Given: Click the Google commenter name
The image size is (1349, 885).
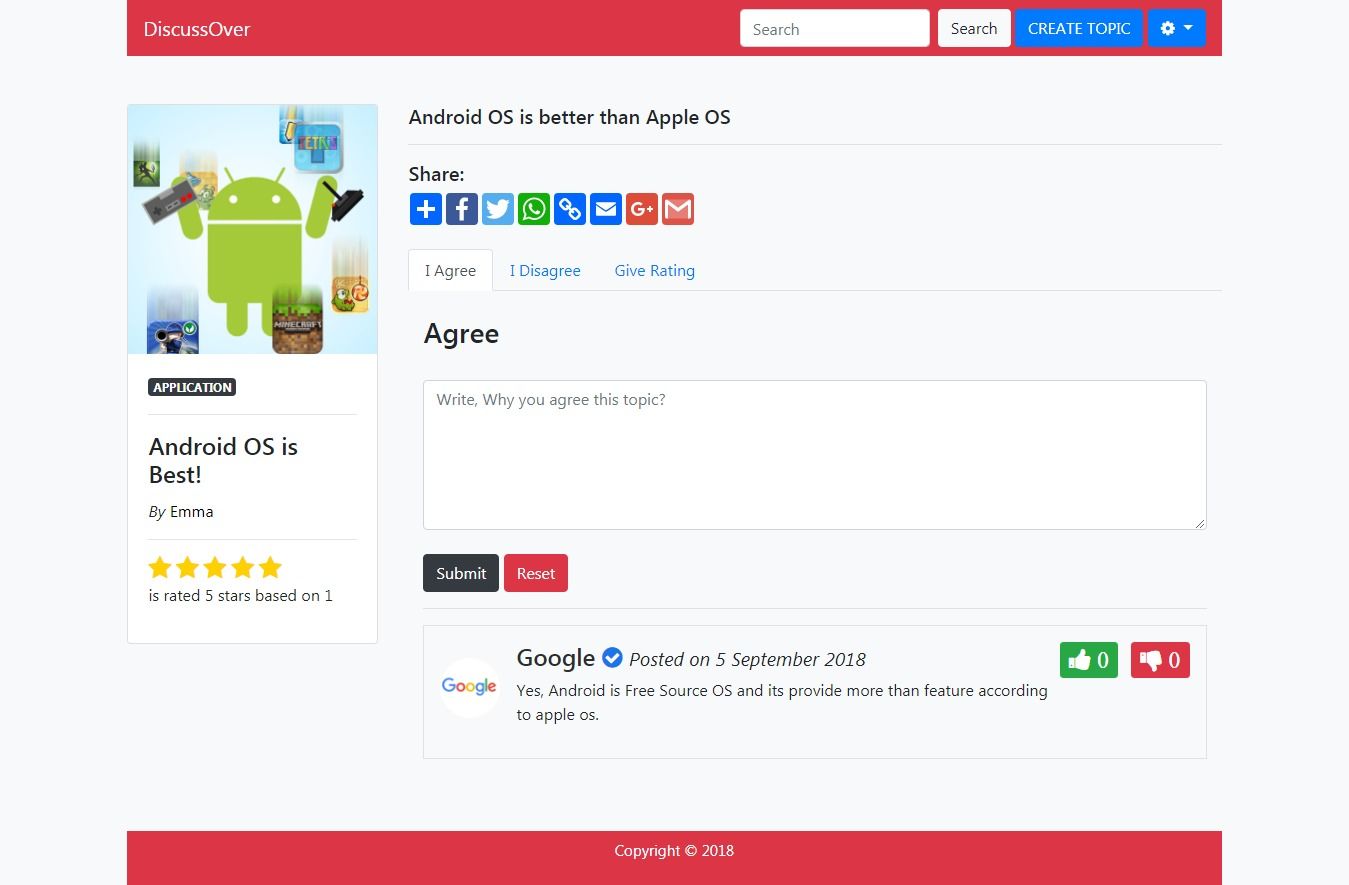Looking at the screenshot, I should point(556,658).
